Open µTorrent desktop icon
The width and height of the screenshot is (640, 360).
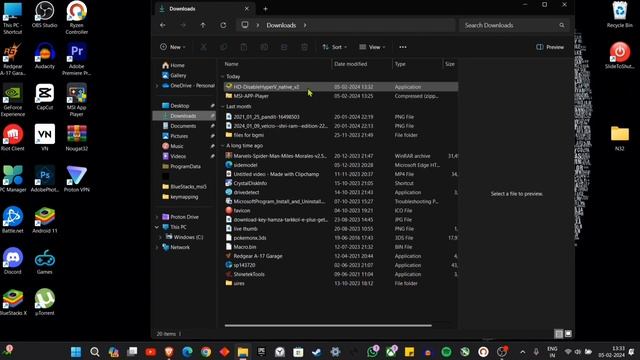44,302
